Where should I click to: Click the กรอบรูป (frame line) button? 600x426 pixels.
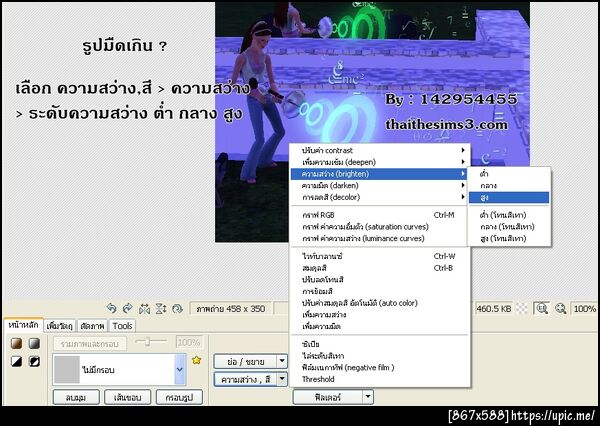pyautogui.click(x=179, y=397)
